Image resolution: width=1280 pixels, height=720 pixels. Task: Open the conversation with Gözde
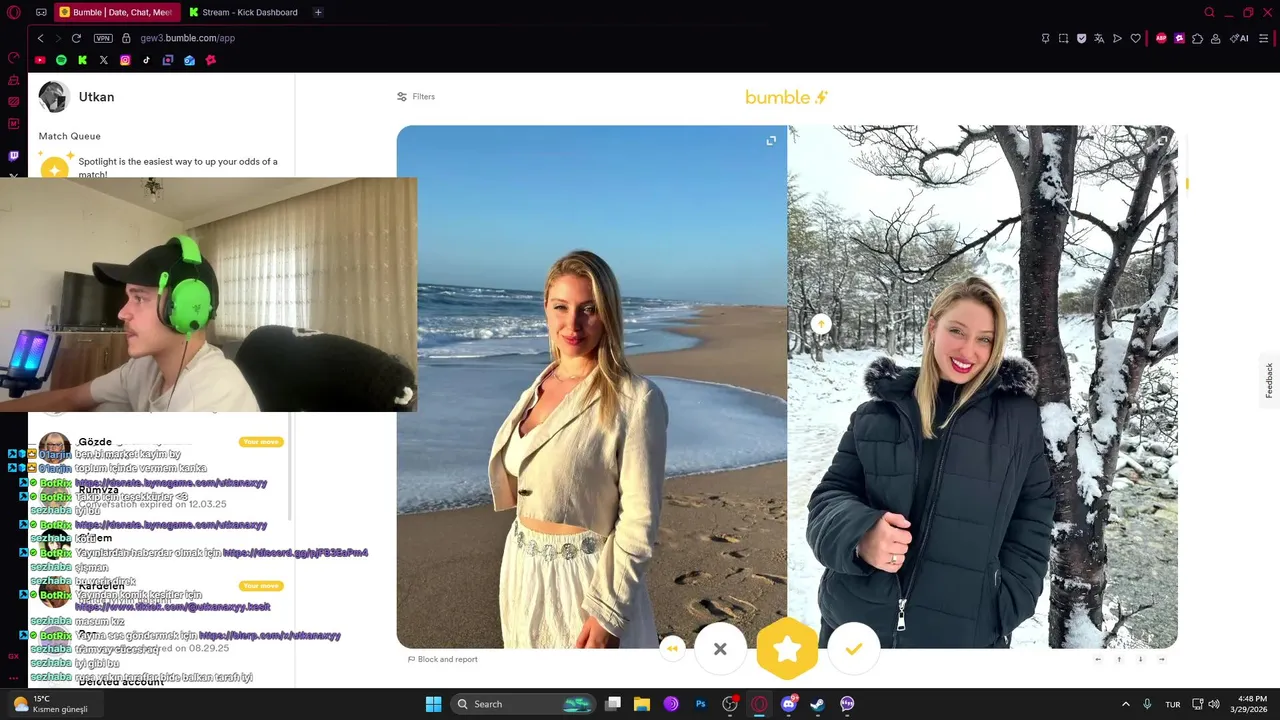click(160, 442)
